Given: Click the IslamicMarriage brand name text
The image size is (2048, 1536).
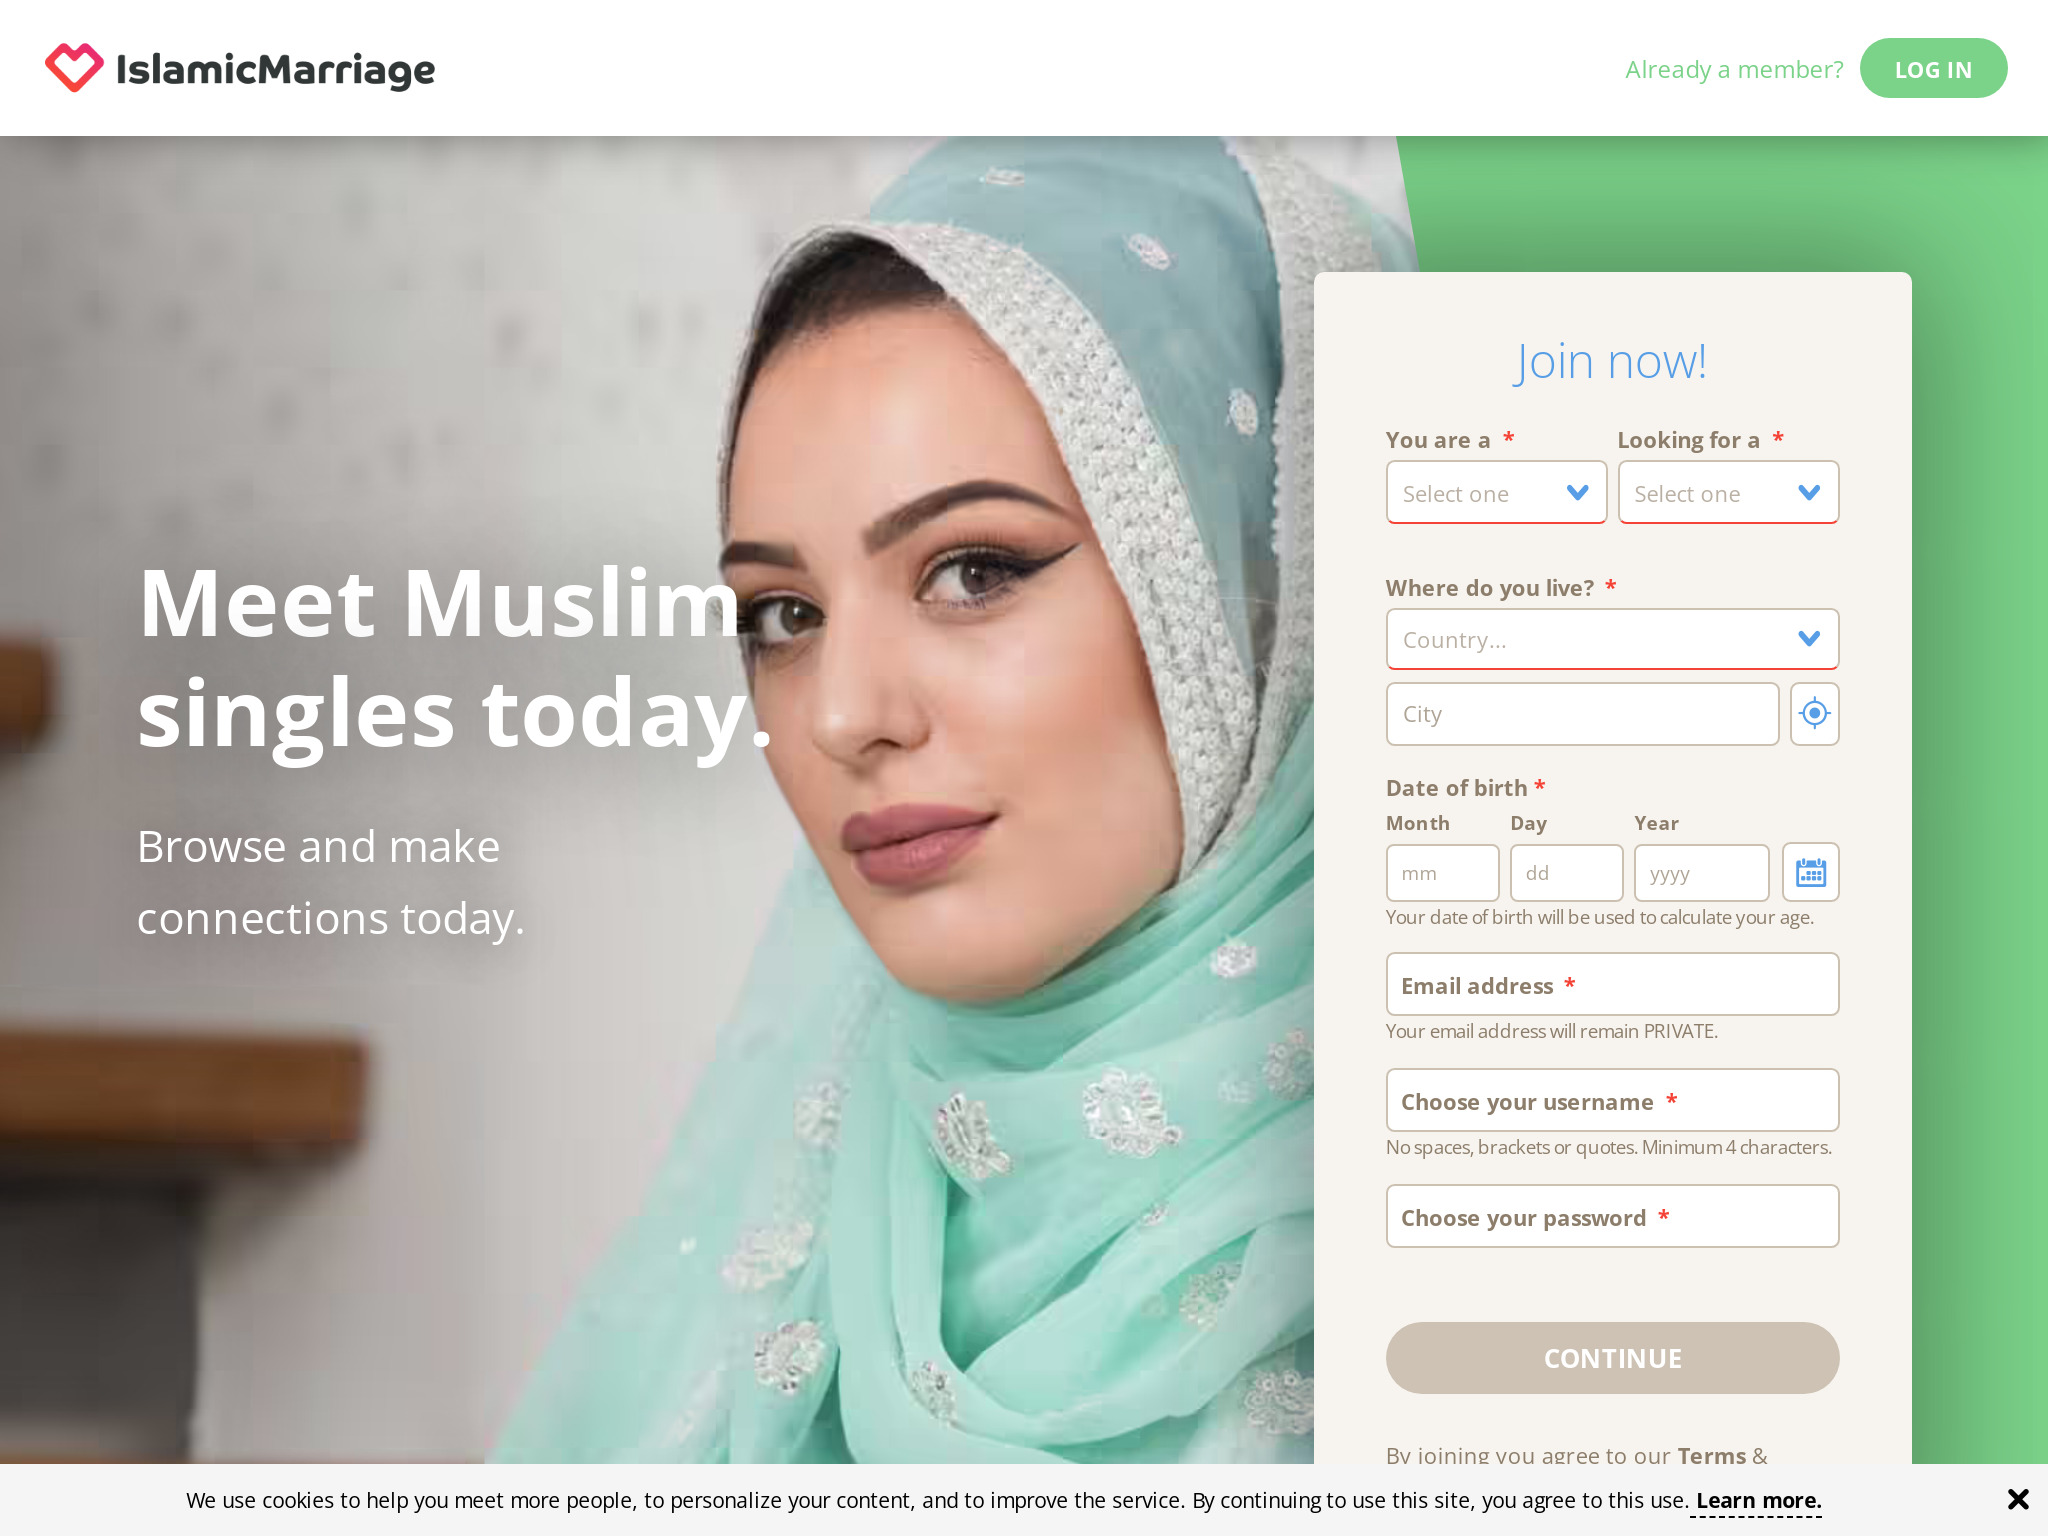Looking at the screenshot, I should (x=276, y=70).
